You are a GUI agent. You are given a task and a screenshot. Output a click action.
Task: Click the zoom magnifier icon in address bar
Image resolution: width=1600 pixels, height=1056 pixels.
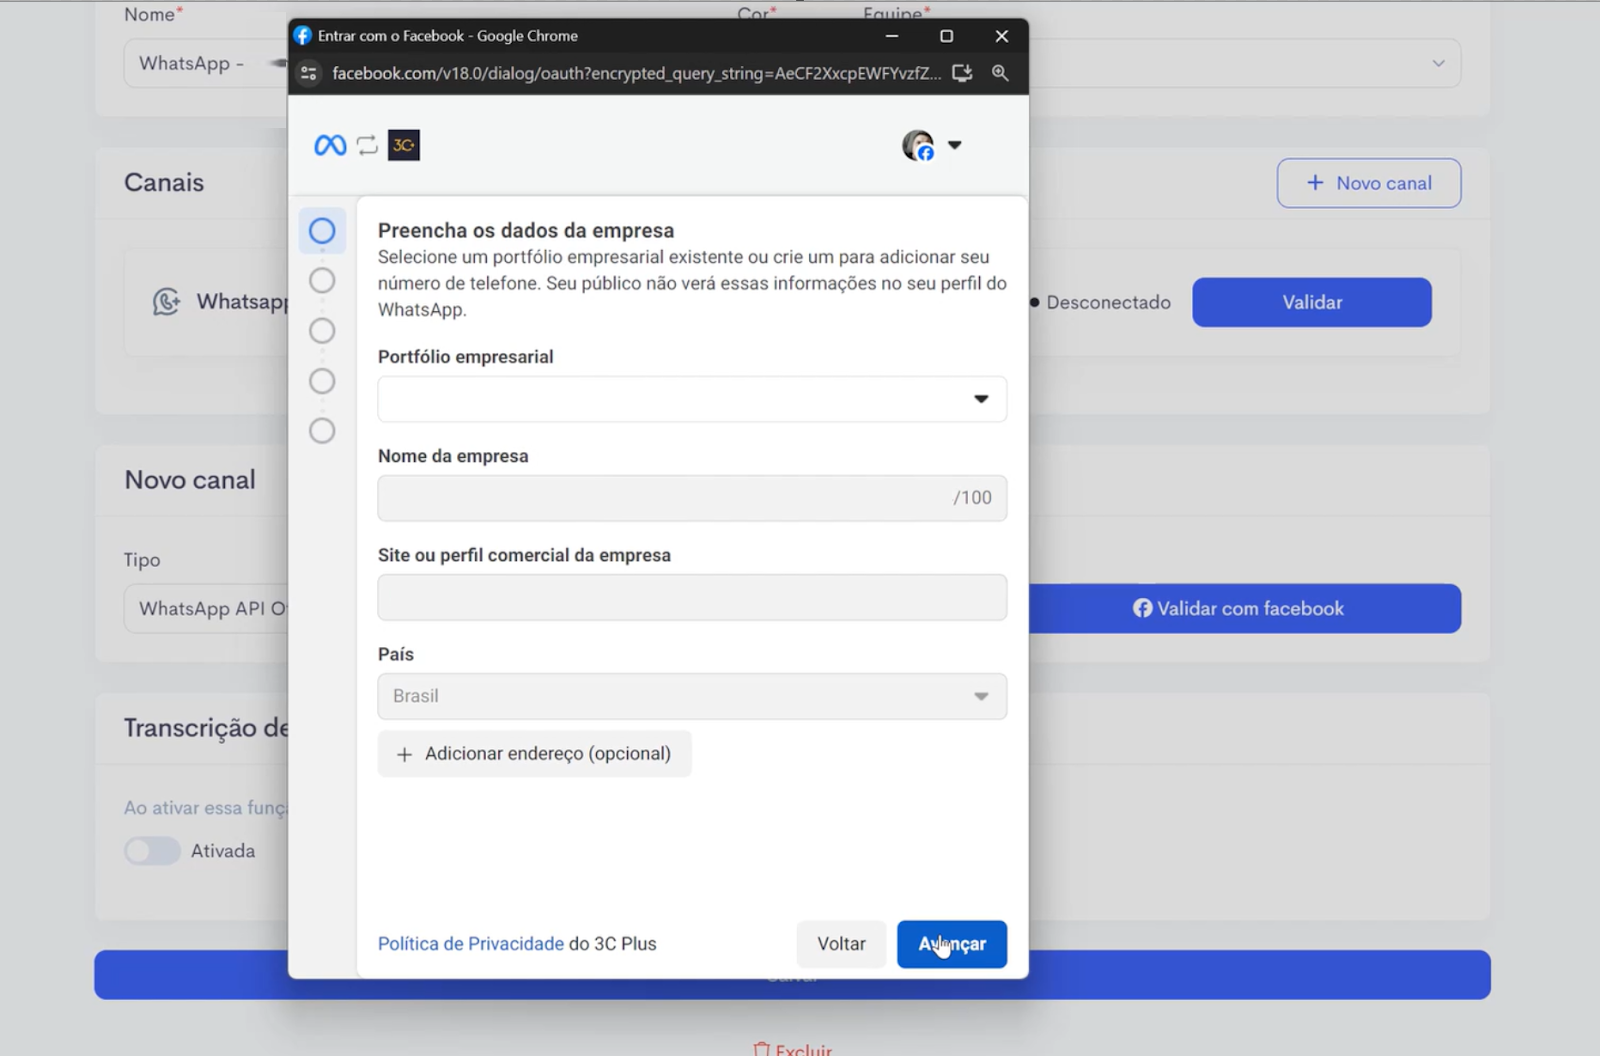1000,73
